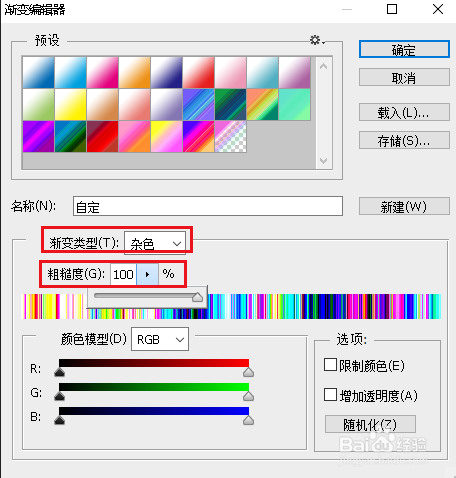Click the preset list scroll-up arrow
This screenshot has height=478, width=456.
323,66
